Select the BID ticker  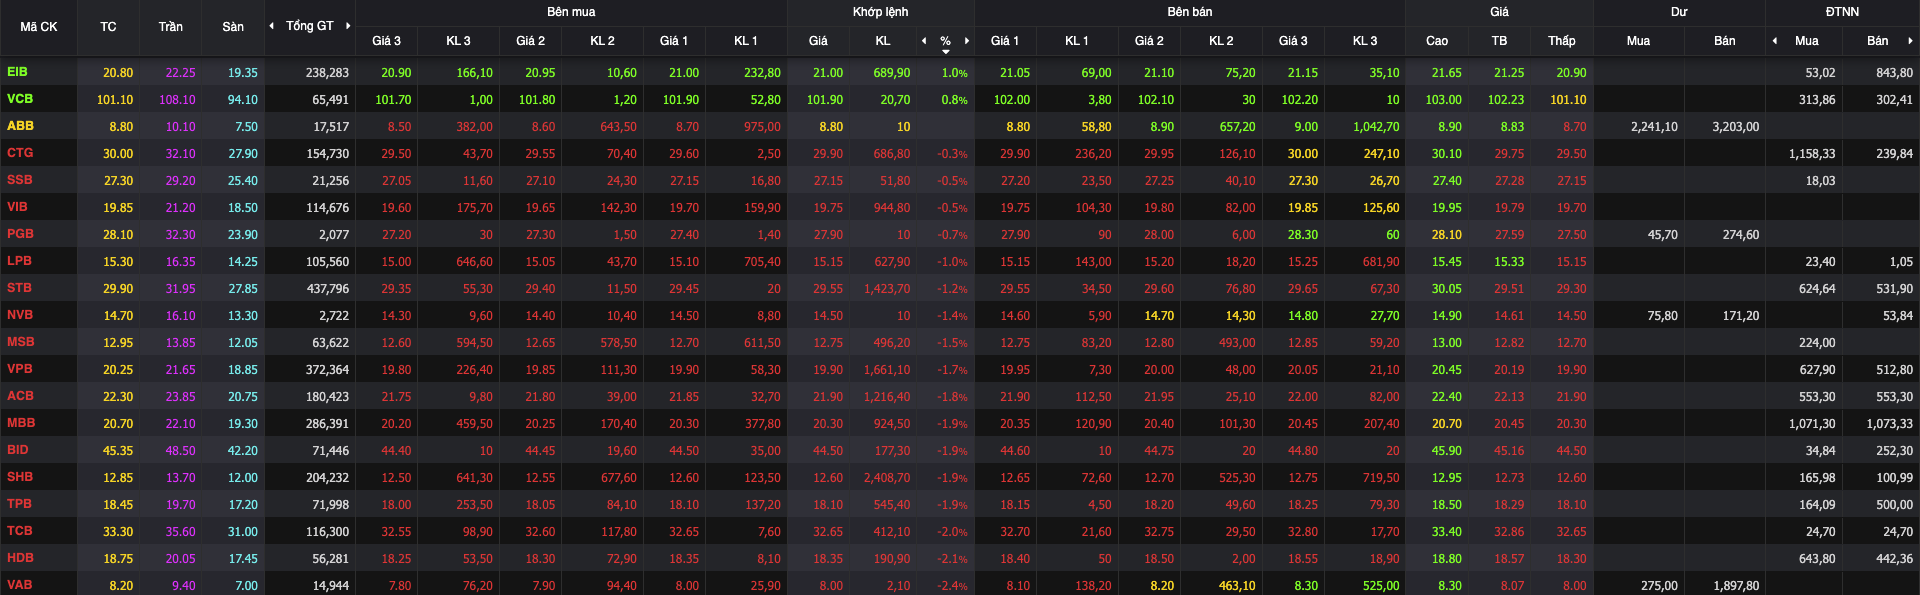click(x=18, y=450)
